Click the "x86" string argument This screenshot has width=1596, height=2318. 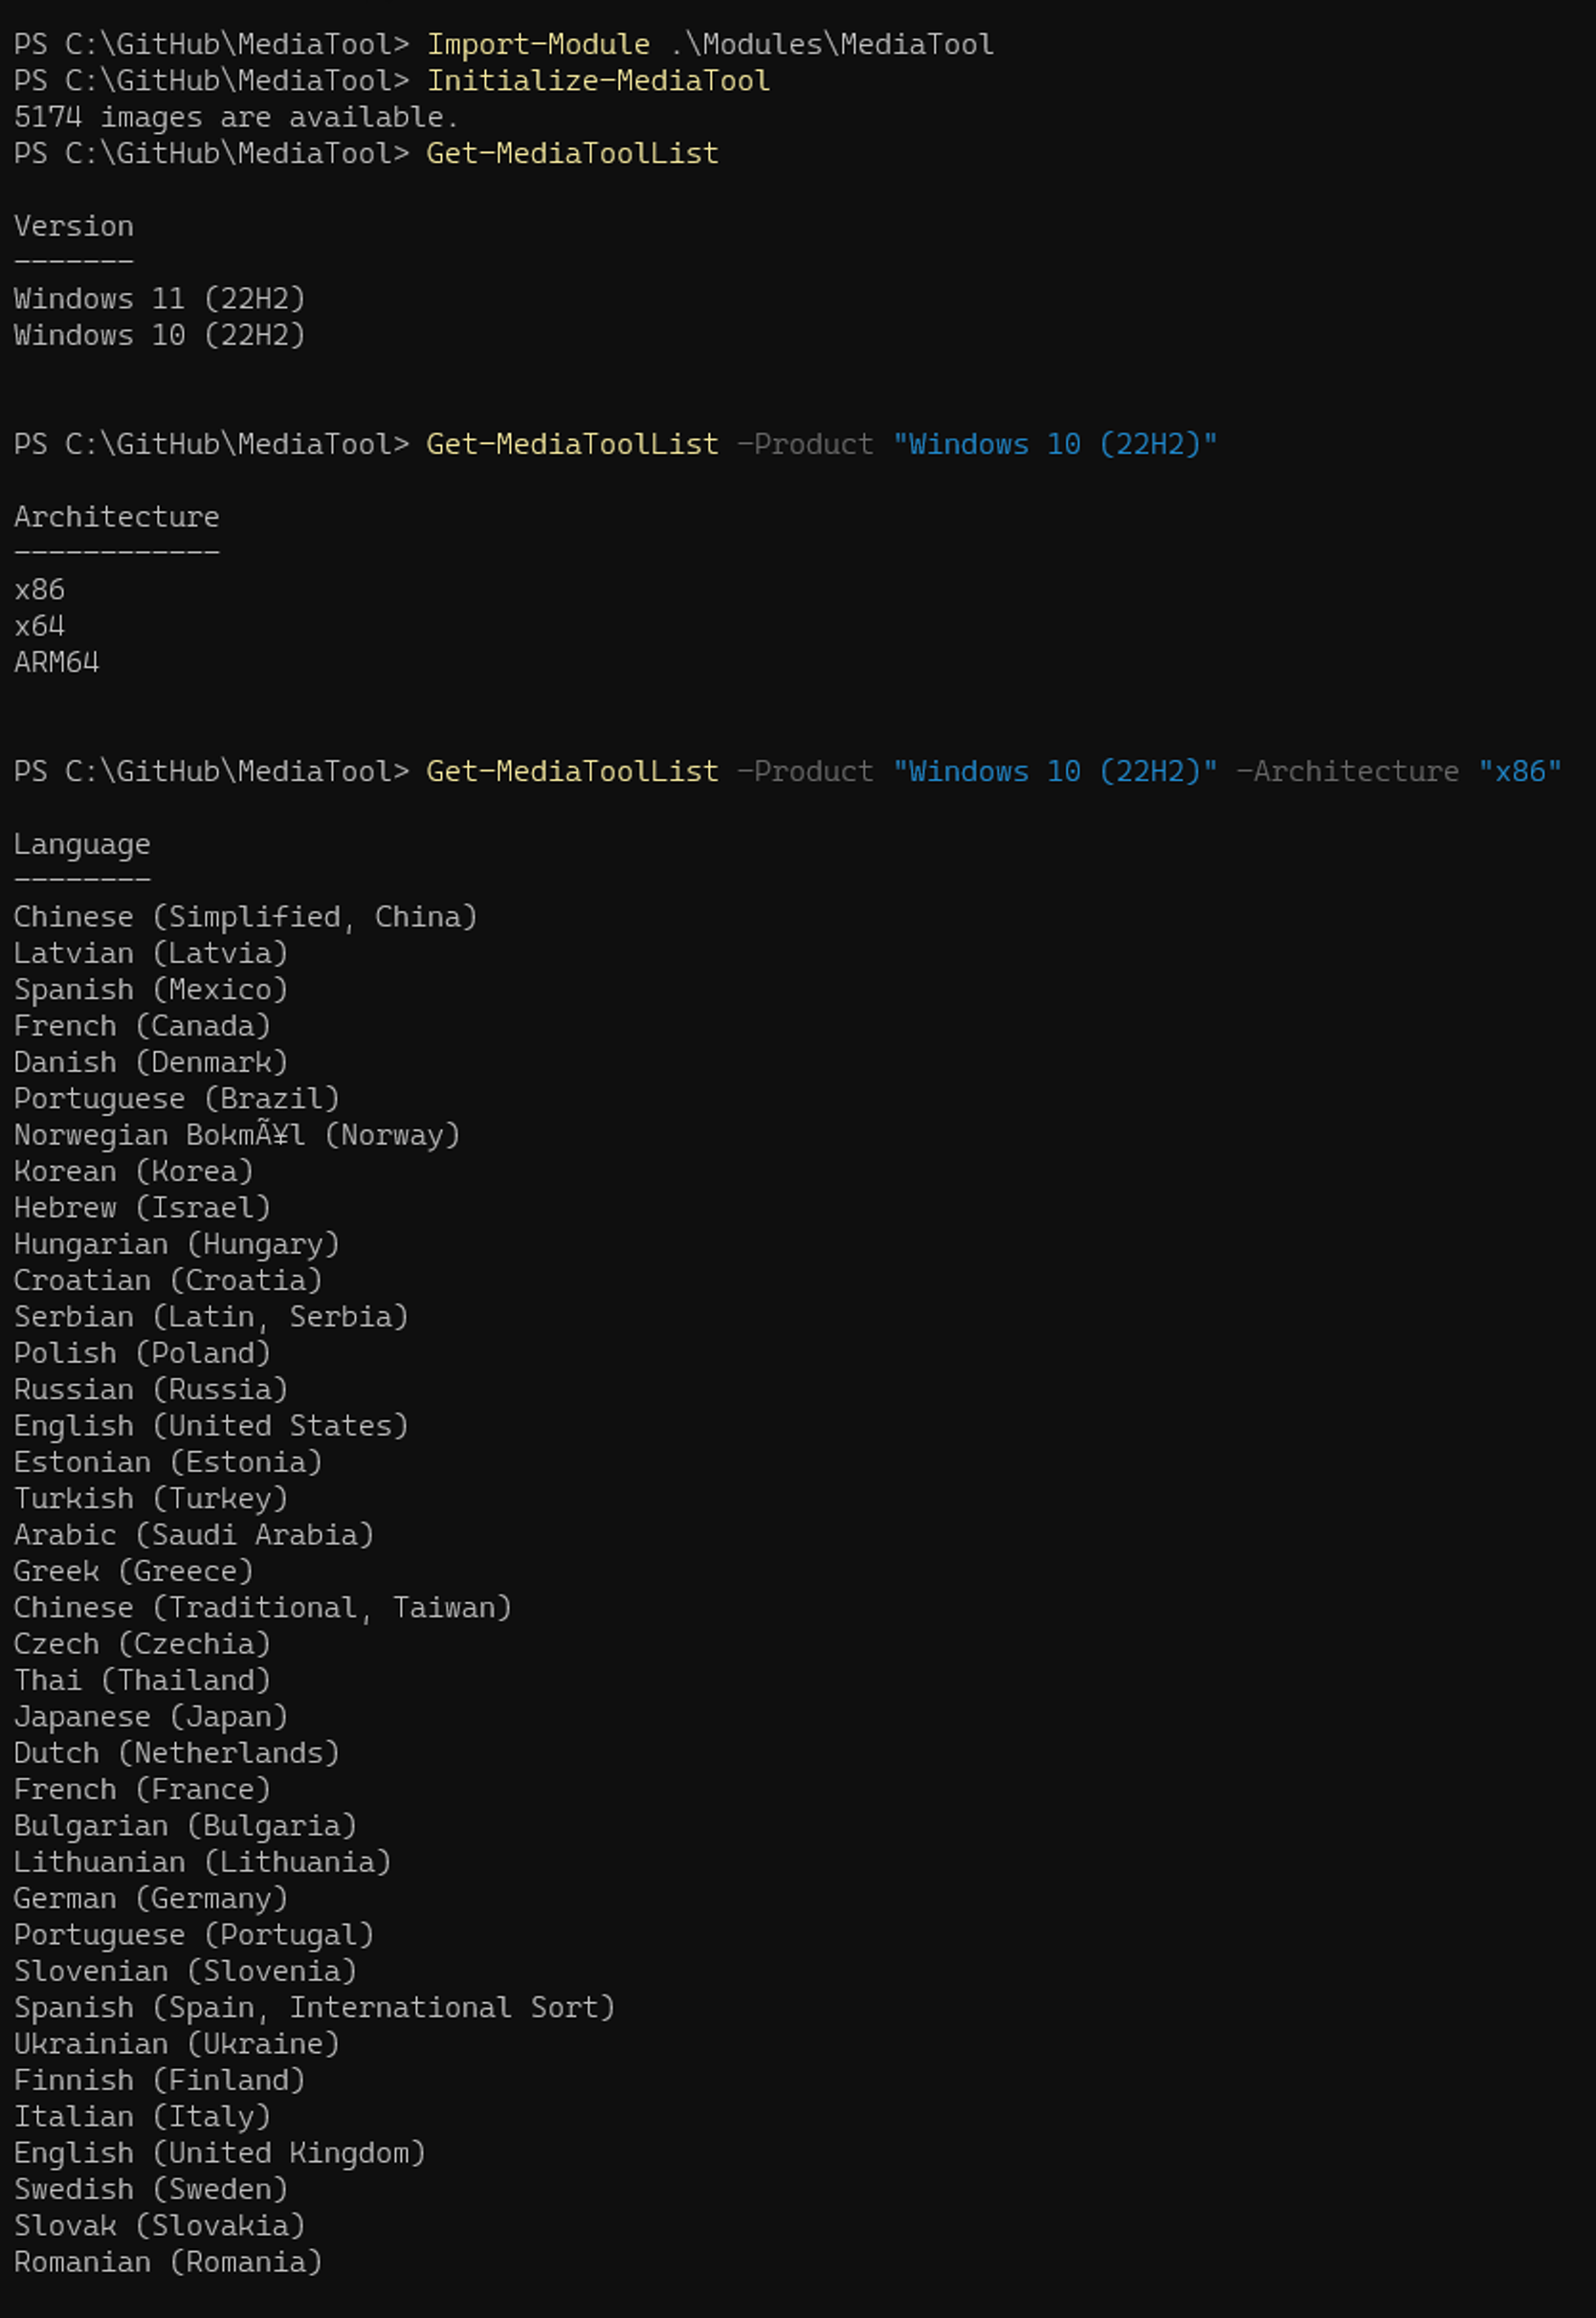1520,772
